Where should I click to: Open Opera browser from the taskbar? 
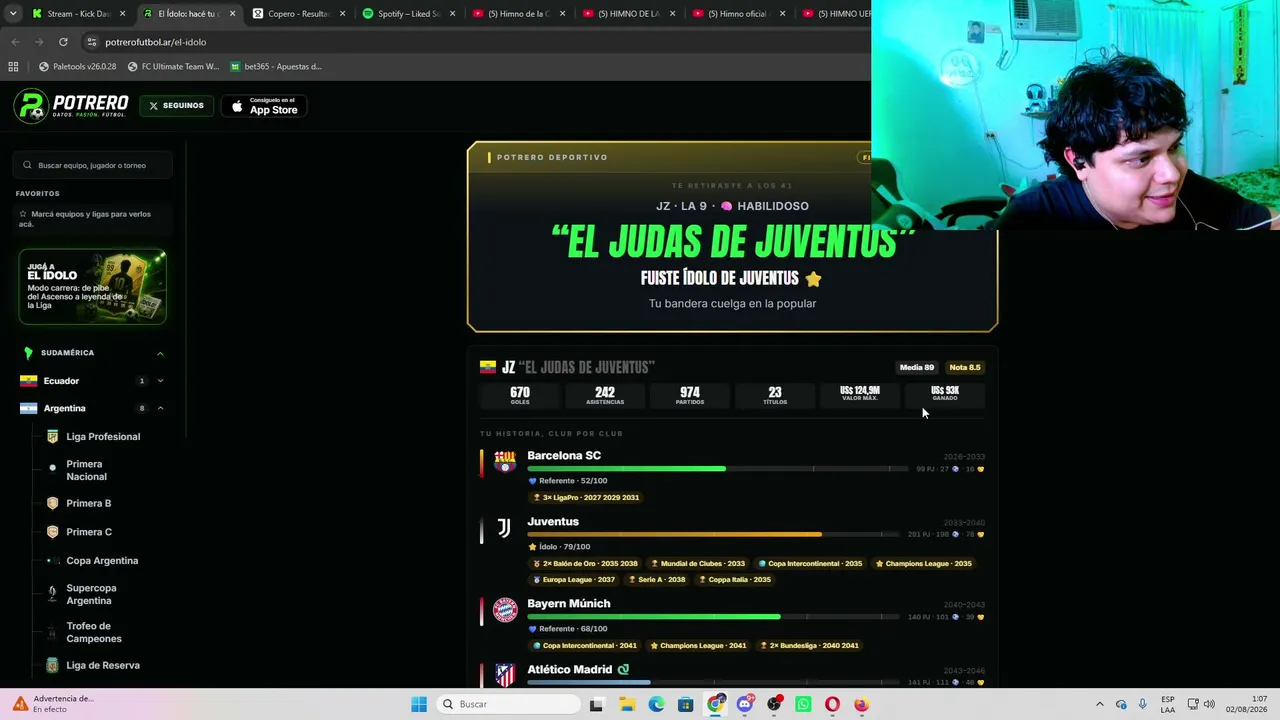[832, 704]
